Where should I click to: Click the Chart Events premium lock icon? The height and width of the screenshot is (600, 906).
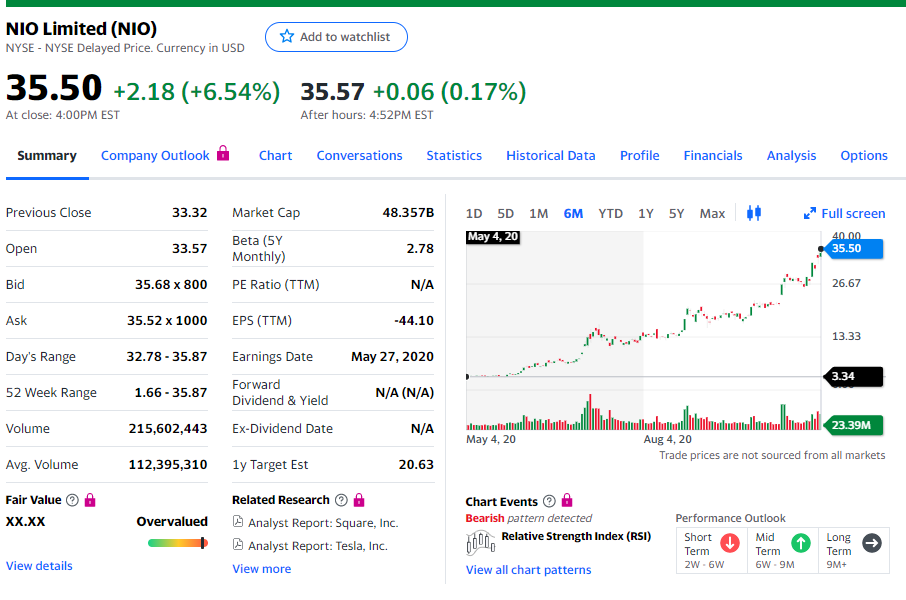point(566,501)
